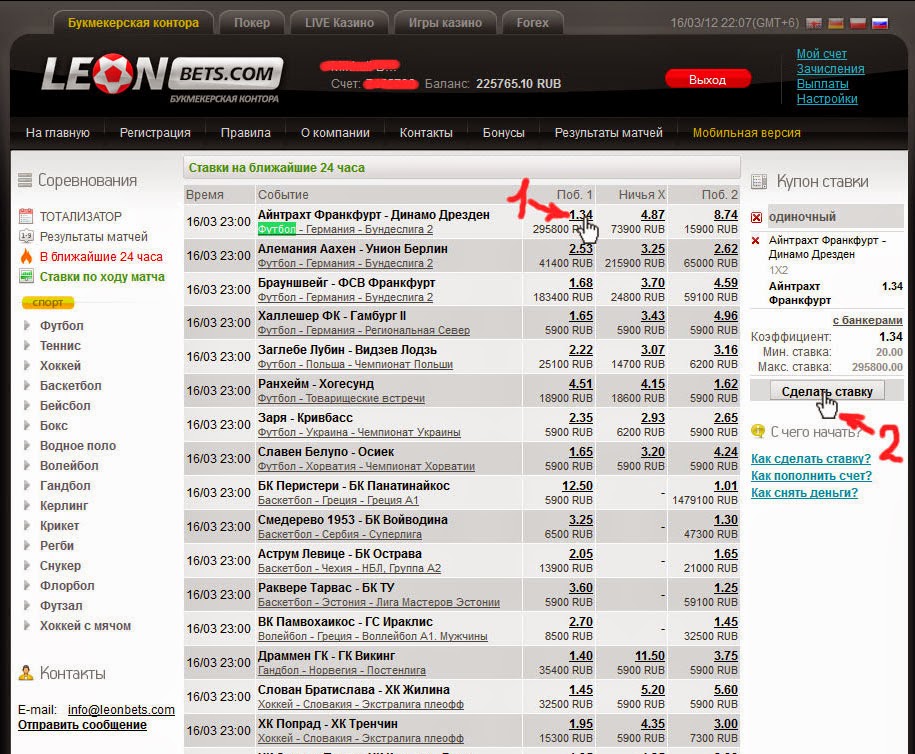Open Хоккей - Словакия league link under Слован Братислава
Screen dimensions: 915x754
click(361, 704)
